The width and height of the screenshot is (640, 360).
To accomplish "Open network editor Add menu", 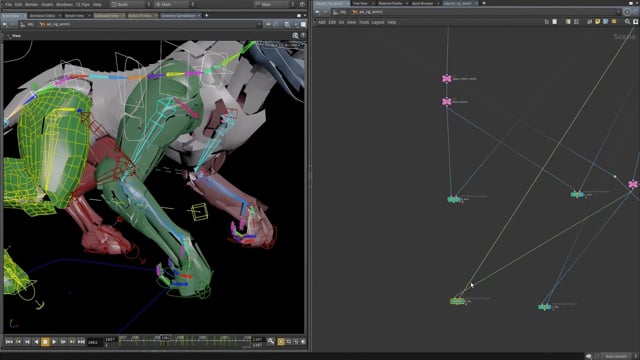I will coord(322,22).
